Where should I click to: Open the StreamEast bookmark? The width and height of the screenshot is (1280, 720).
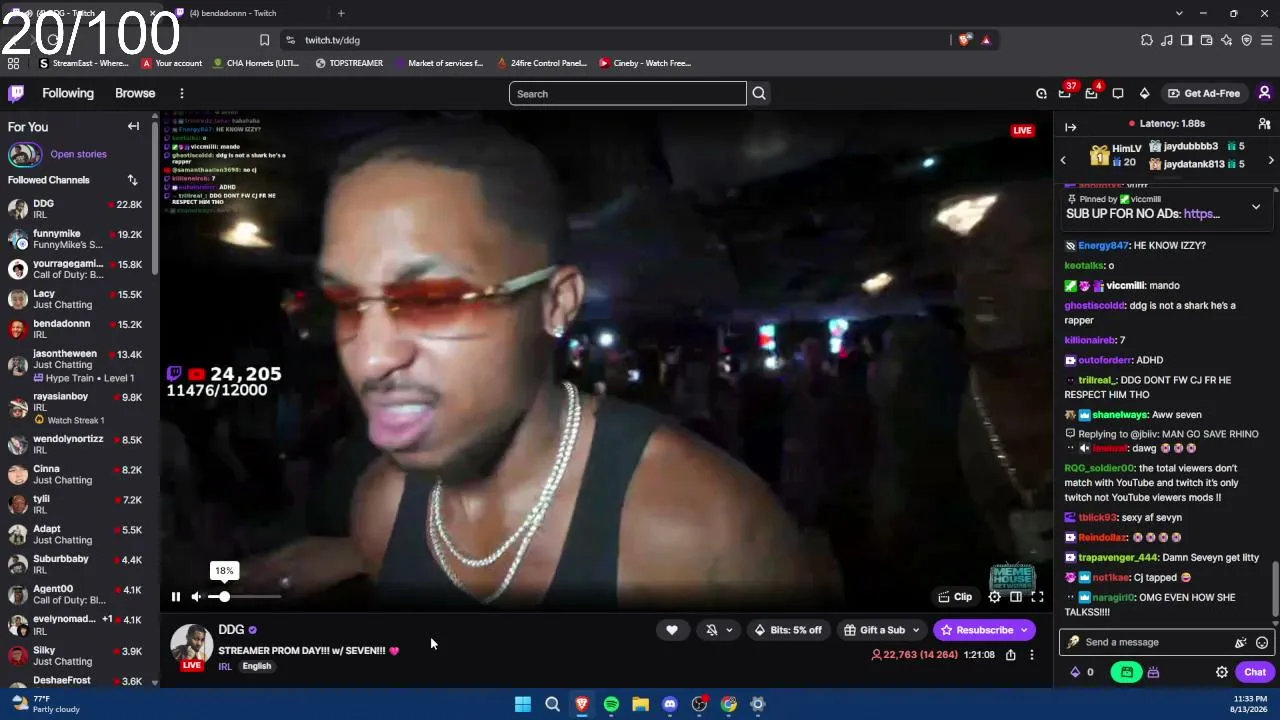tap(84, 63)
